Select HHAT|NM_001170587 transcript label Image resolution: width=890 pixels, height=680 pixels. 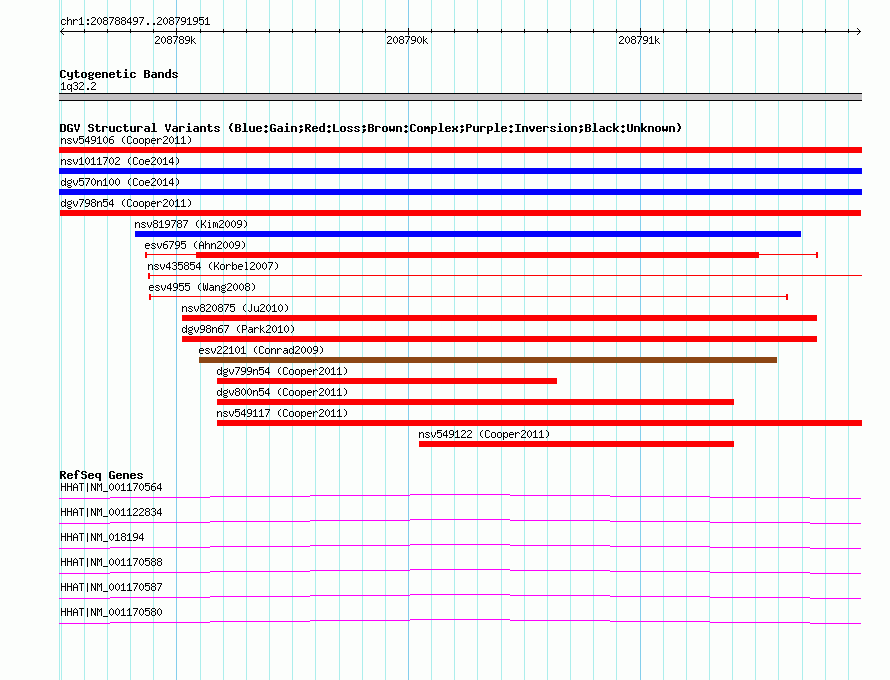[111, 587]
